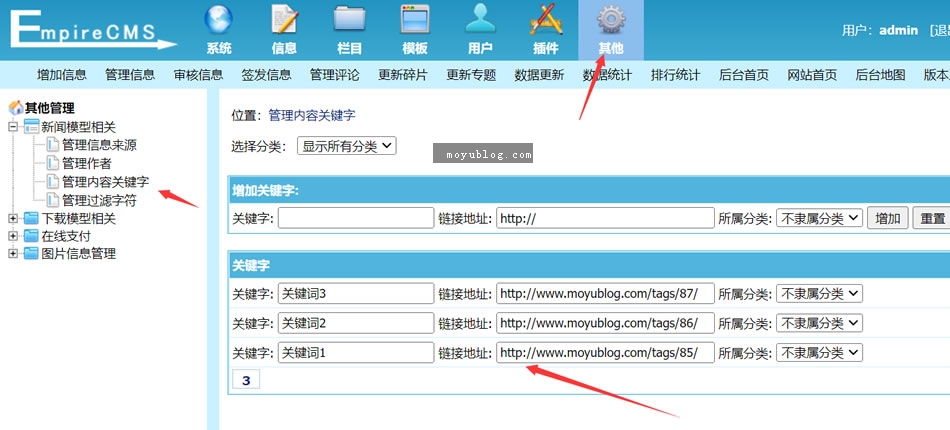Open 所属分类 dropdown for 关键词3 row
The width and height of the screenshot is (950, 430).
(818, 294)
